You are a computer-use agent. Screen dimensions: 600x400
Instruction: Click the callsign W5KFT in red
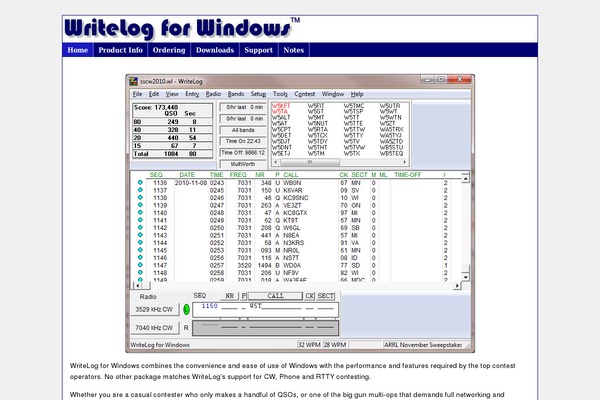[281, 106]
